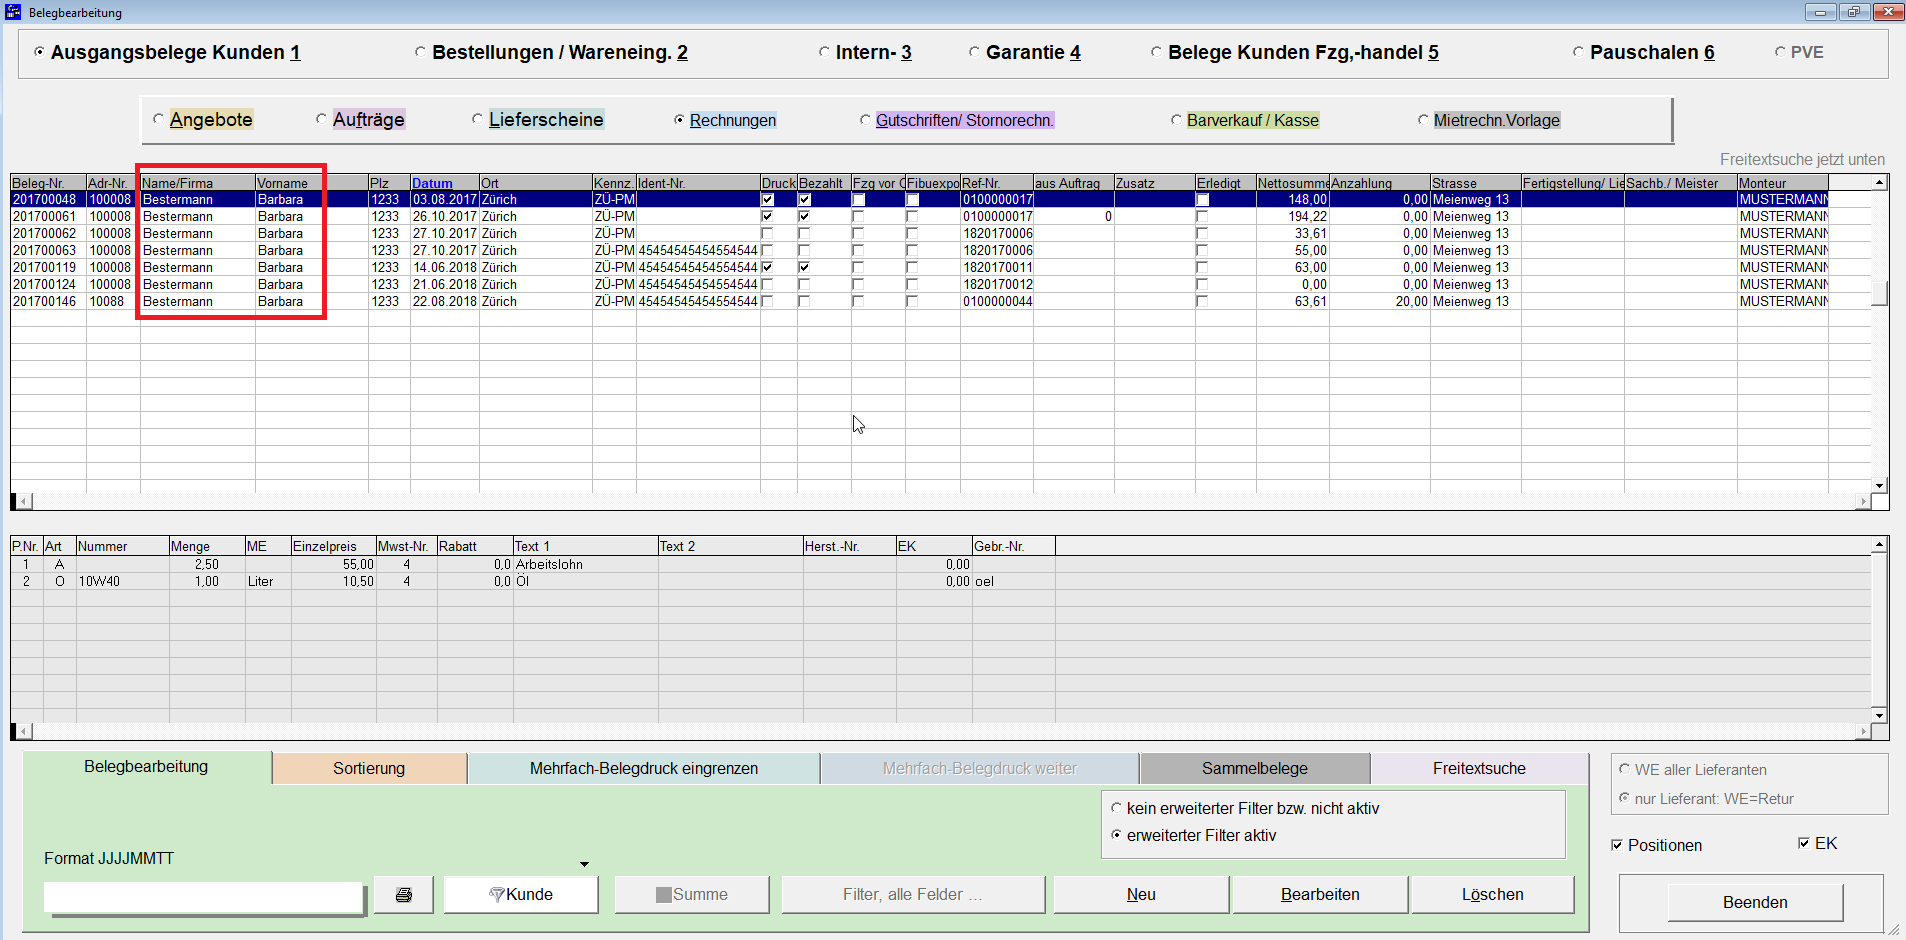Choose 'kein erweiterter Filter bzw. nicht aktiv'
The height and width of the screenshot is (940, 1906).
(x=1245, y=808)
